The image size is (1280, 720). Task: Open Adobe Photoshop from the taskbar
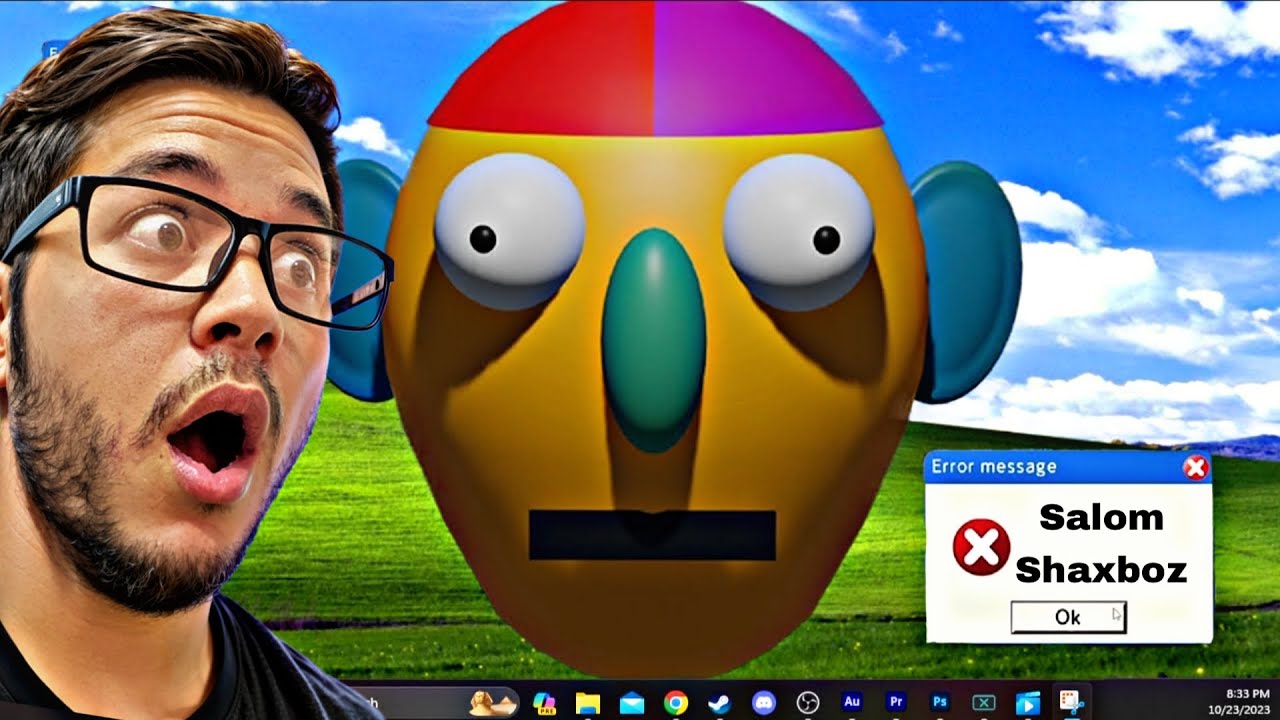(x=940, y=703)
